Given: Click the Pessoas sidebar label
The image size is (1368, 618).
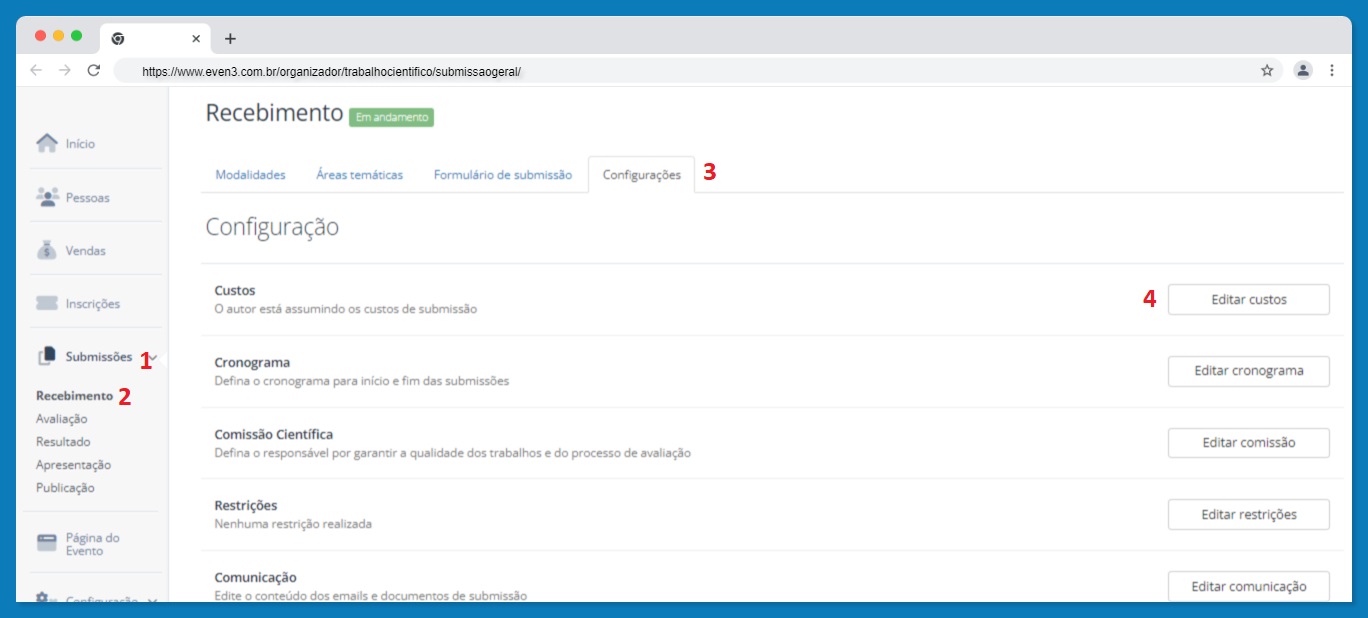Looking at the screenshot, I should (88, 198).
